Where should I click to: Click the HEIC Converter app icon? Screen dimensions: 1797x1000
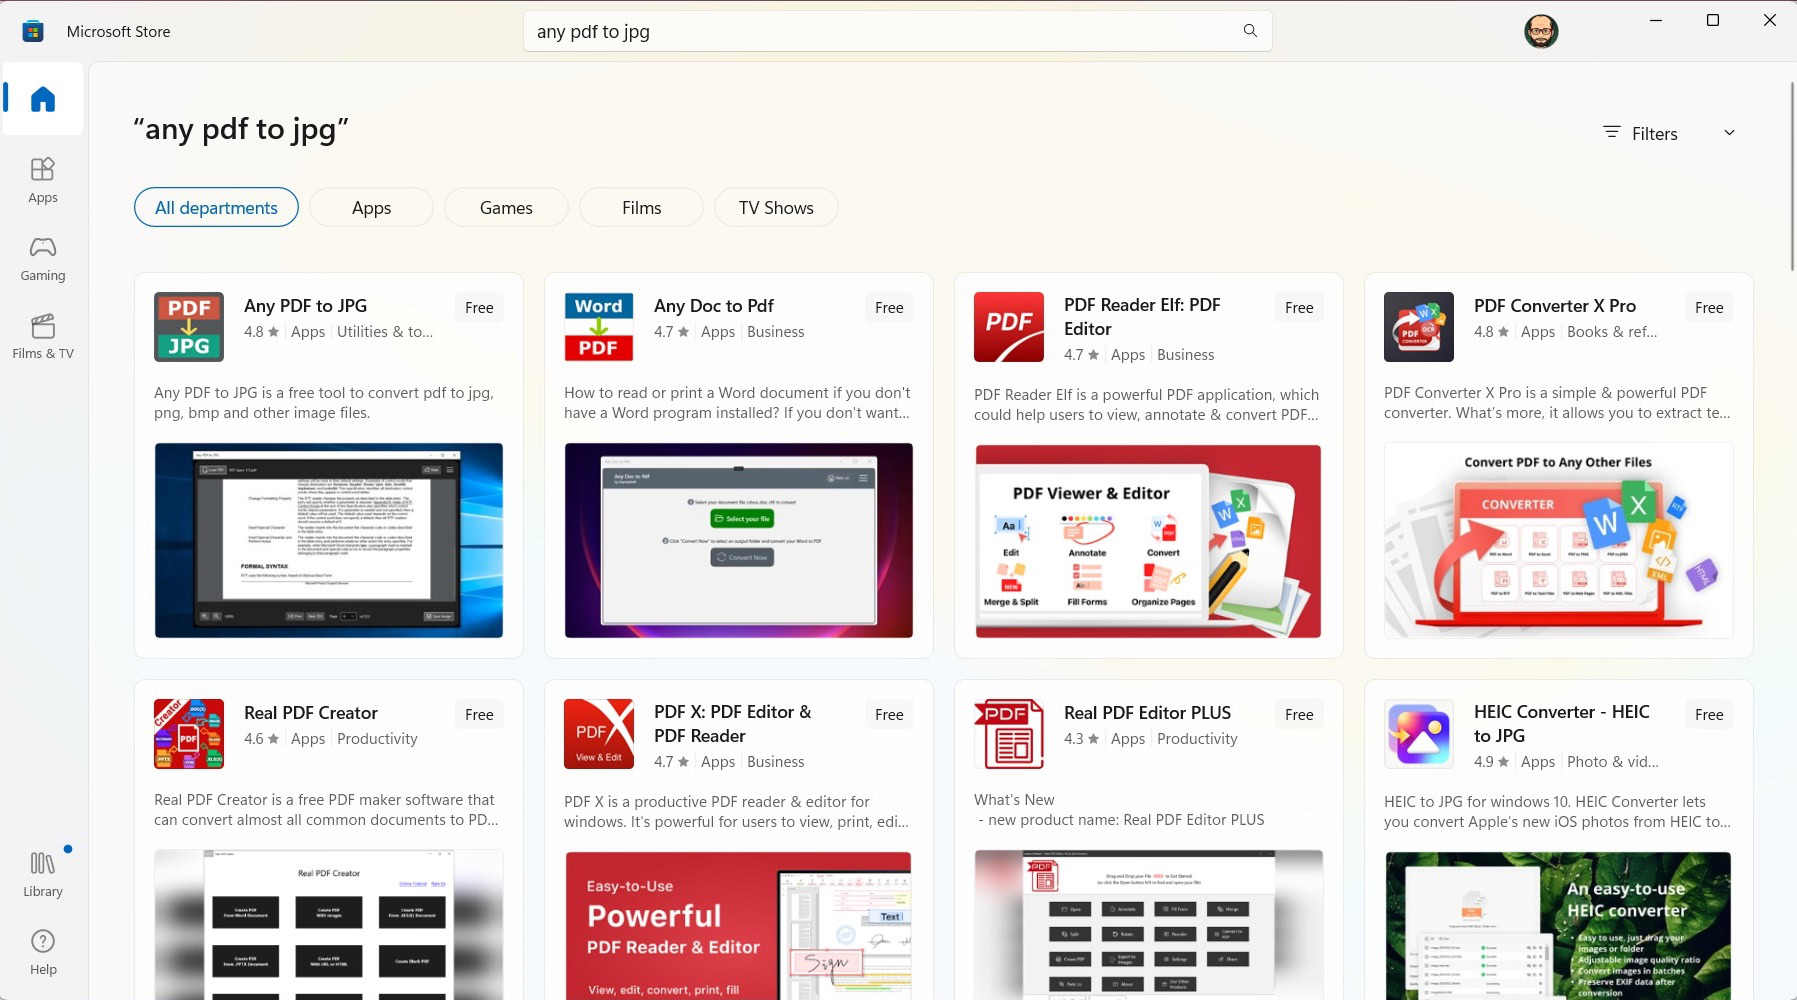point(1419,734)
